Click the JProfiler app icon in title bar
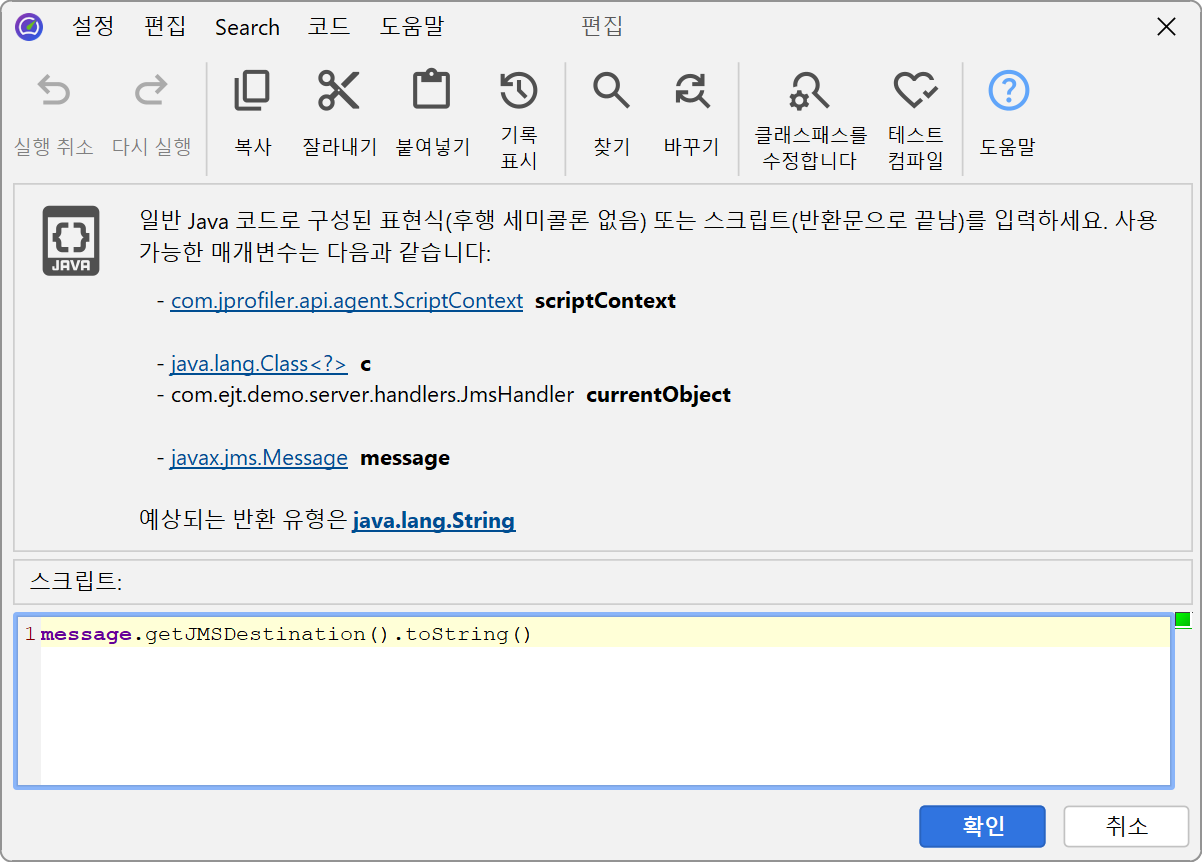 [x=29, y=27]
